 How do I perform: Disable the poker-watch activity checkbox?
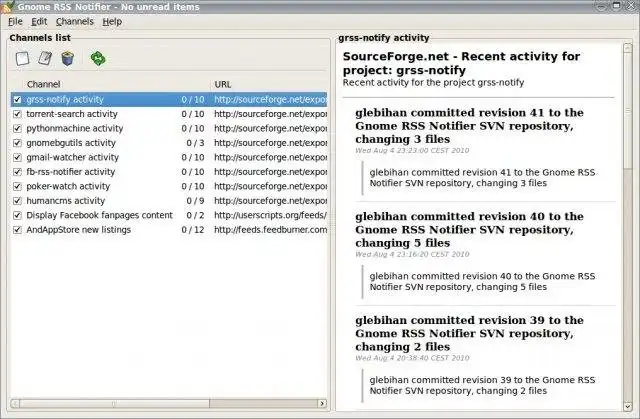click(17, 186)
